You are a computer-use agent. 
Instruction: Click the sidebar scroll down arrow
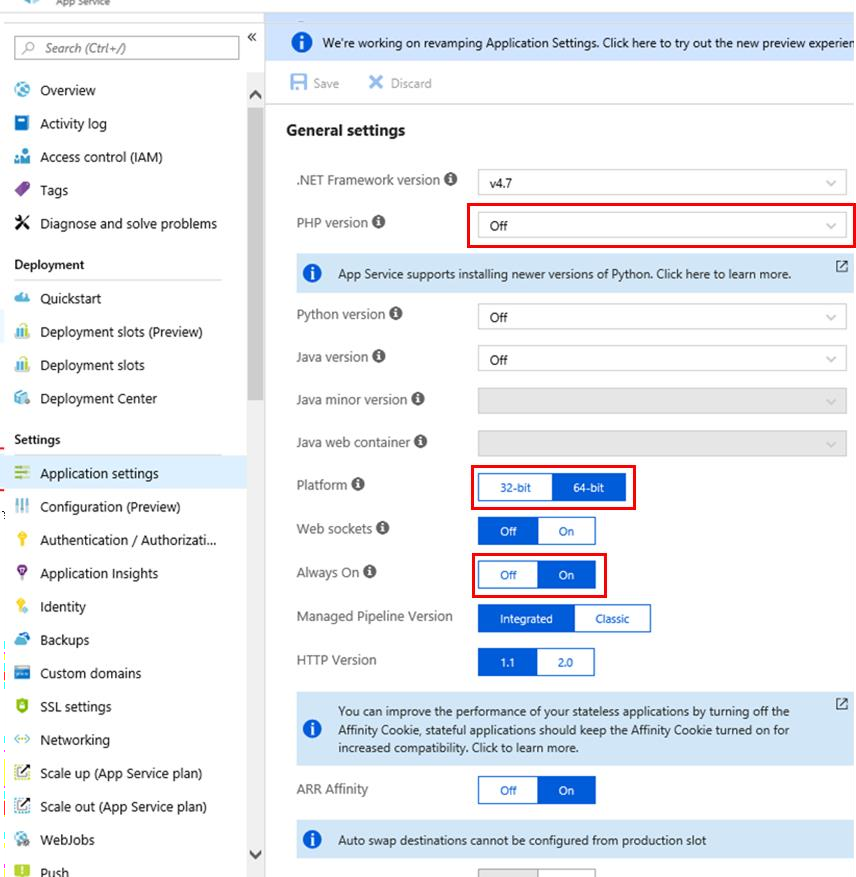pyautogui.click(x=255, y=854)
